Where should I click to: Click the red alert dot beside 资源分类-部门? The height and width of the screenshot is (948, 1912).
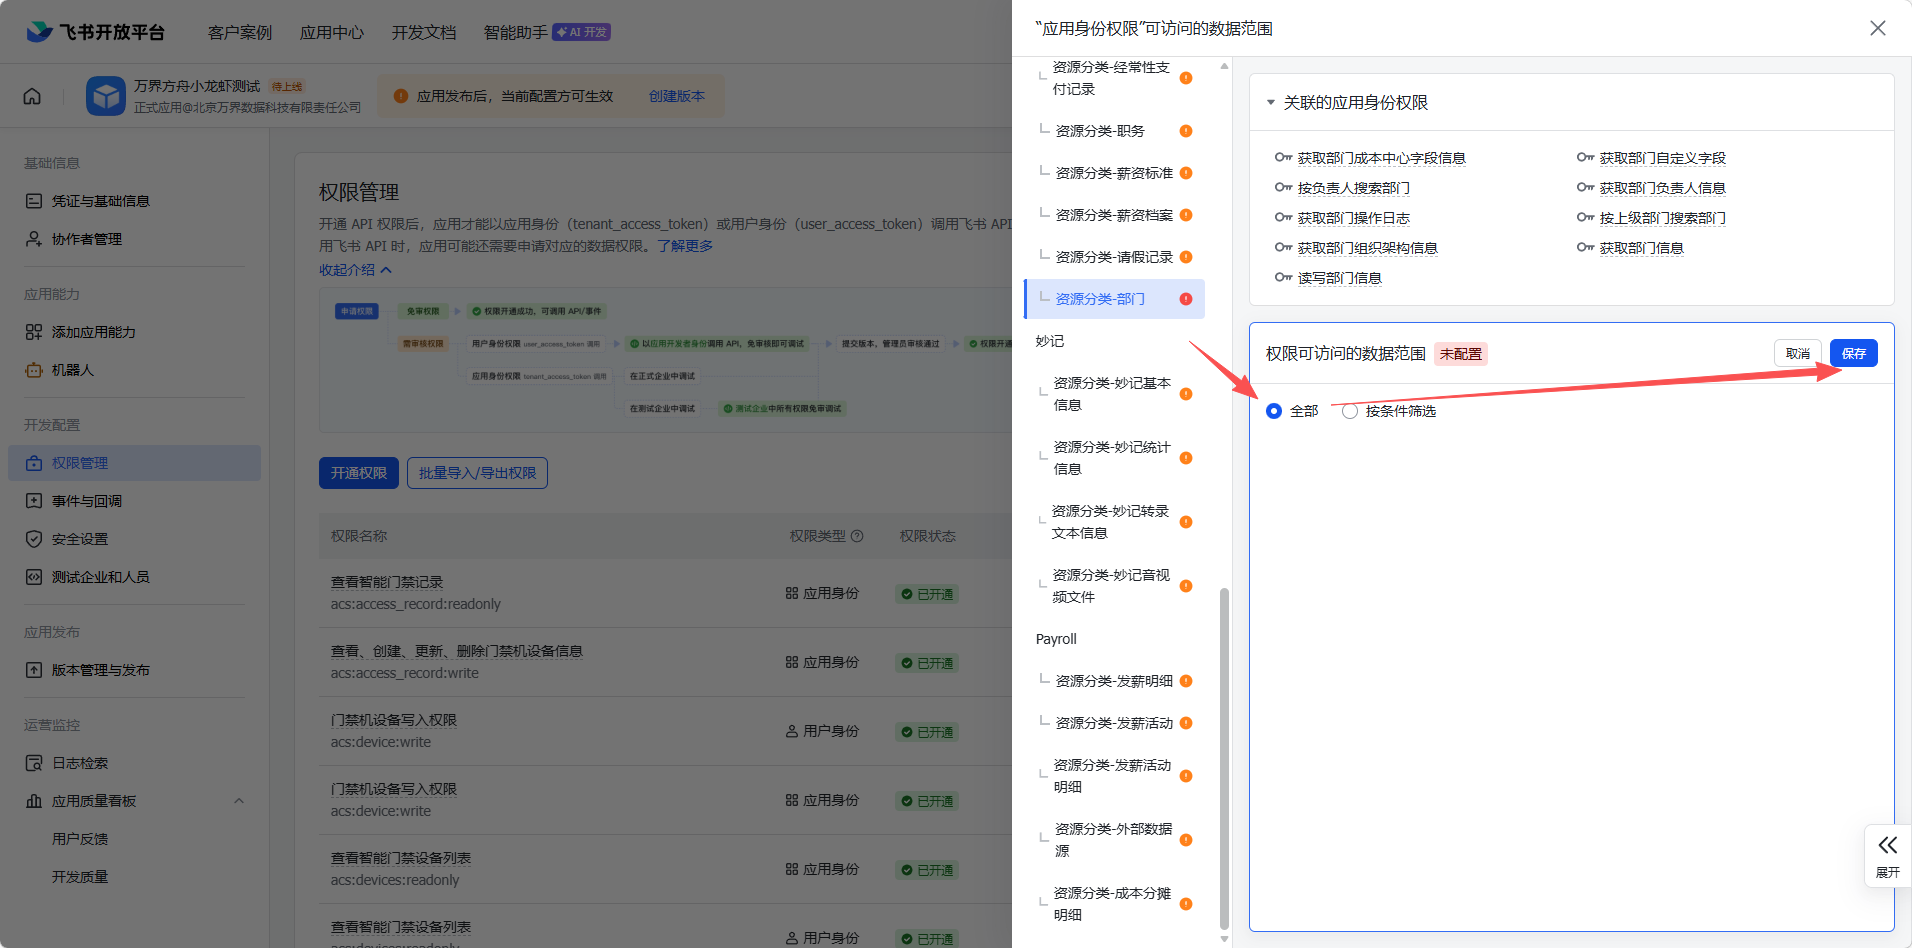tap(1186, 299)
